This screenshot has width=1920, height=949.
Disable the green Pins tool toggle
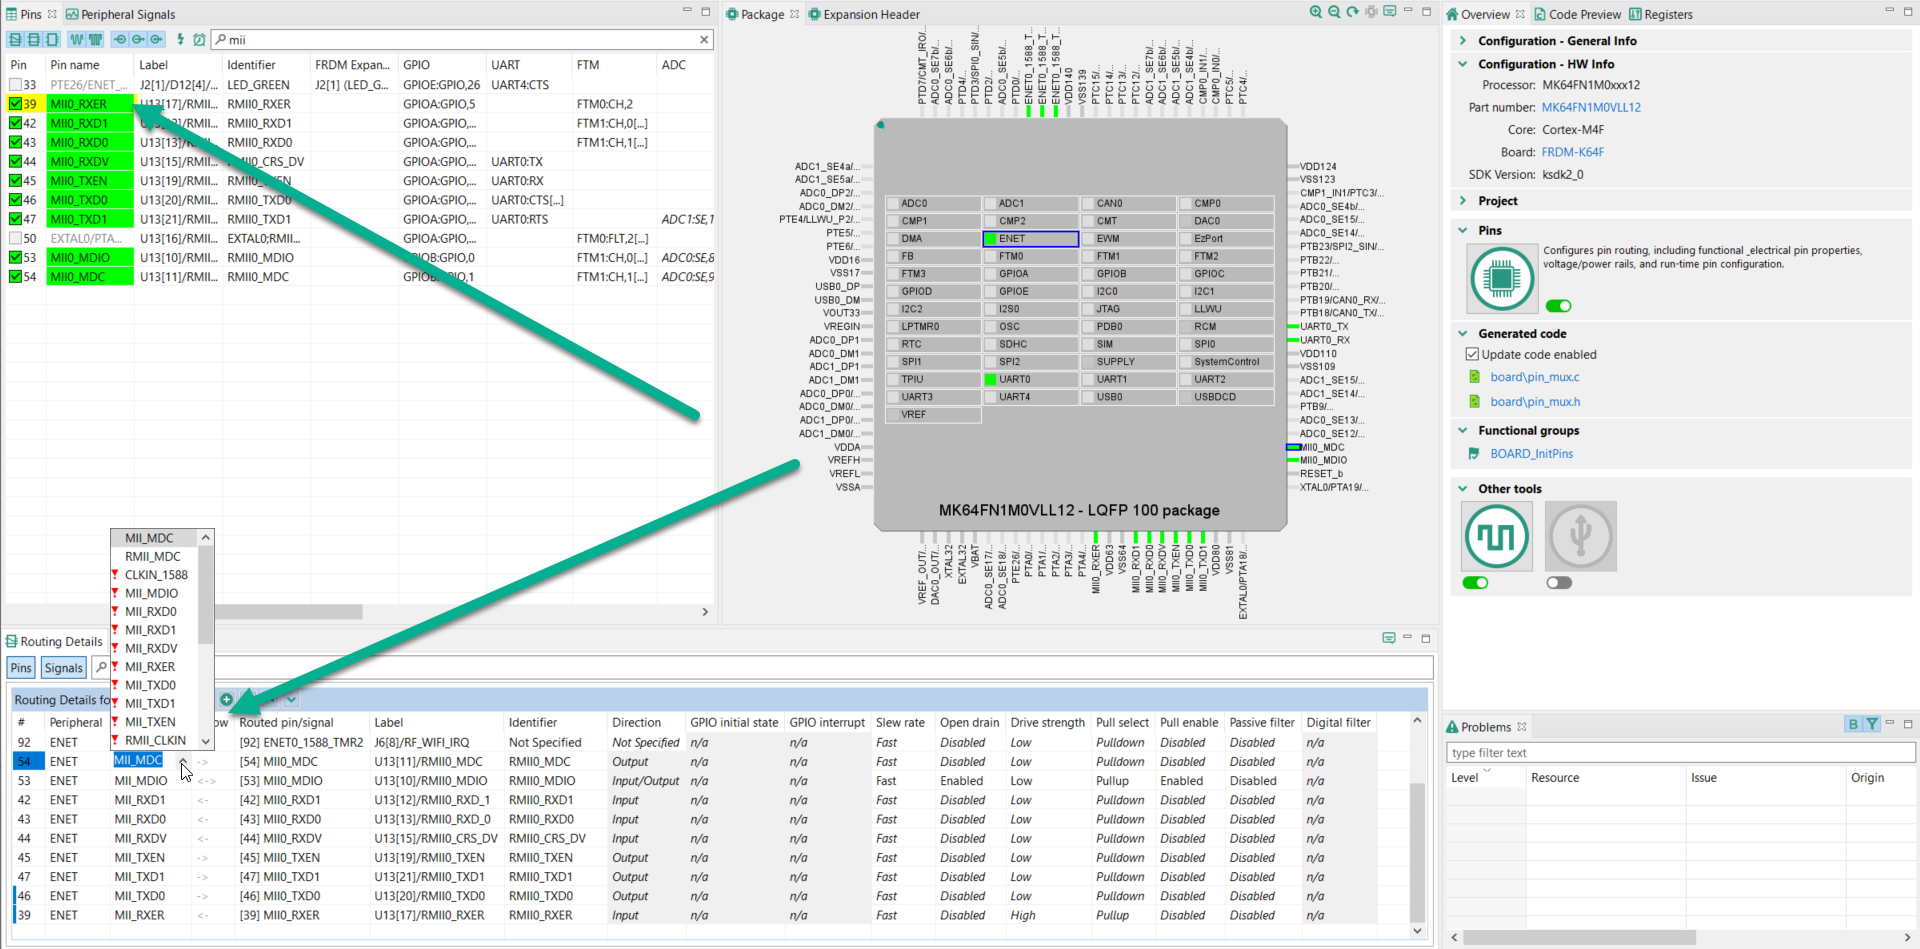1558,306
